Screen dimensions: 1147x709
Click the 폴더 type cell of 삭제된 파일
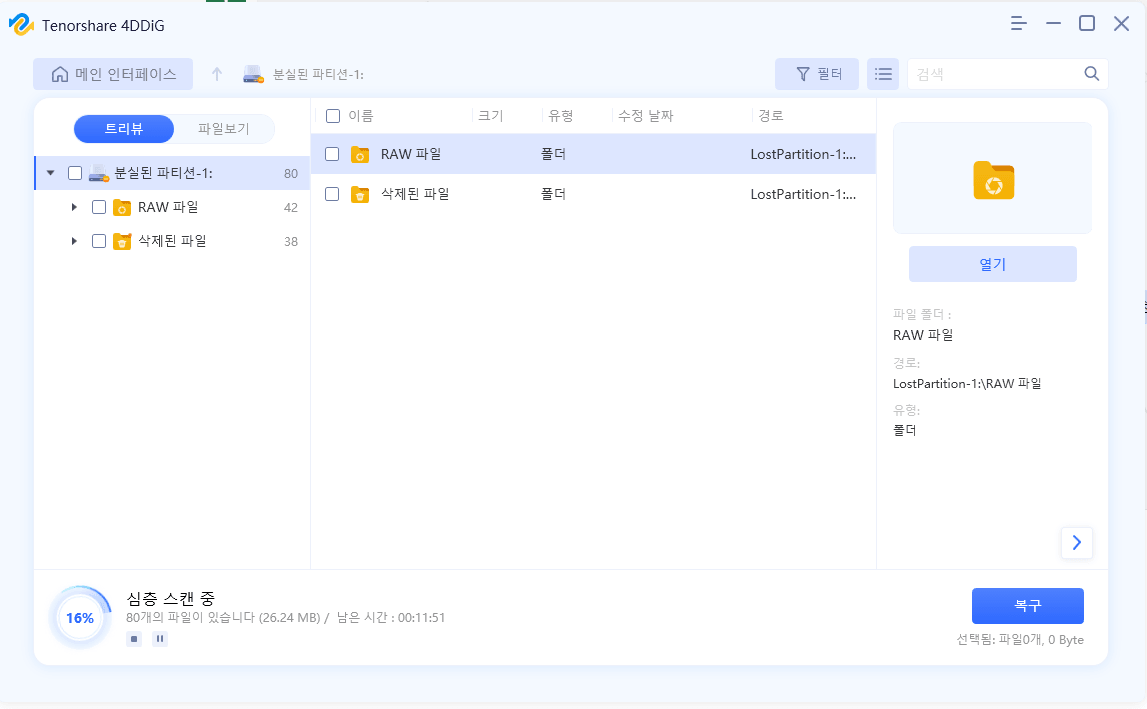(553, 194)
